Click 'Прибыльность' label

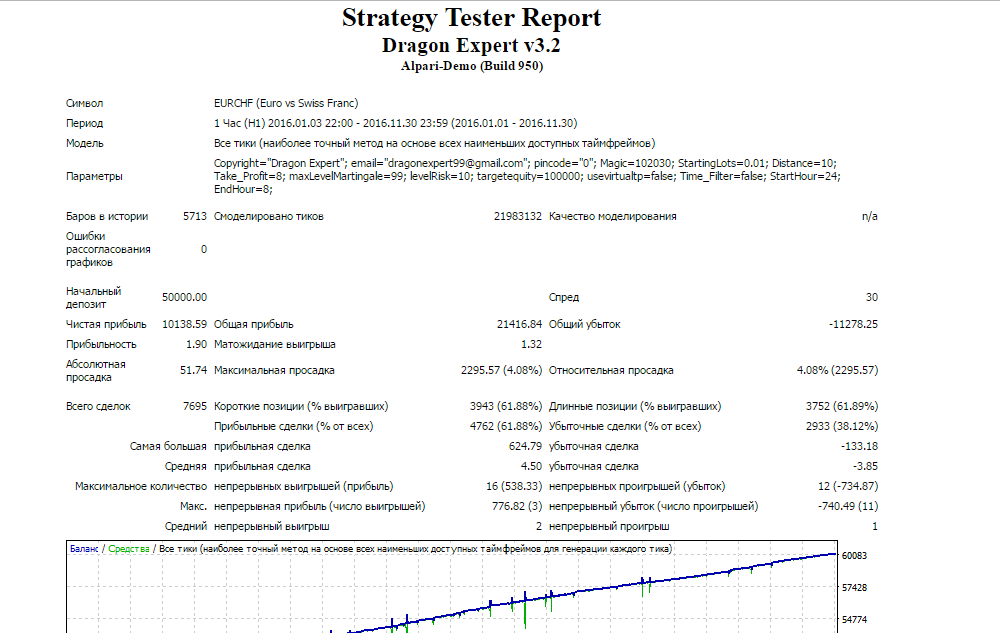101,344
